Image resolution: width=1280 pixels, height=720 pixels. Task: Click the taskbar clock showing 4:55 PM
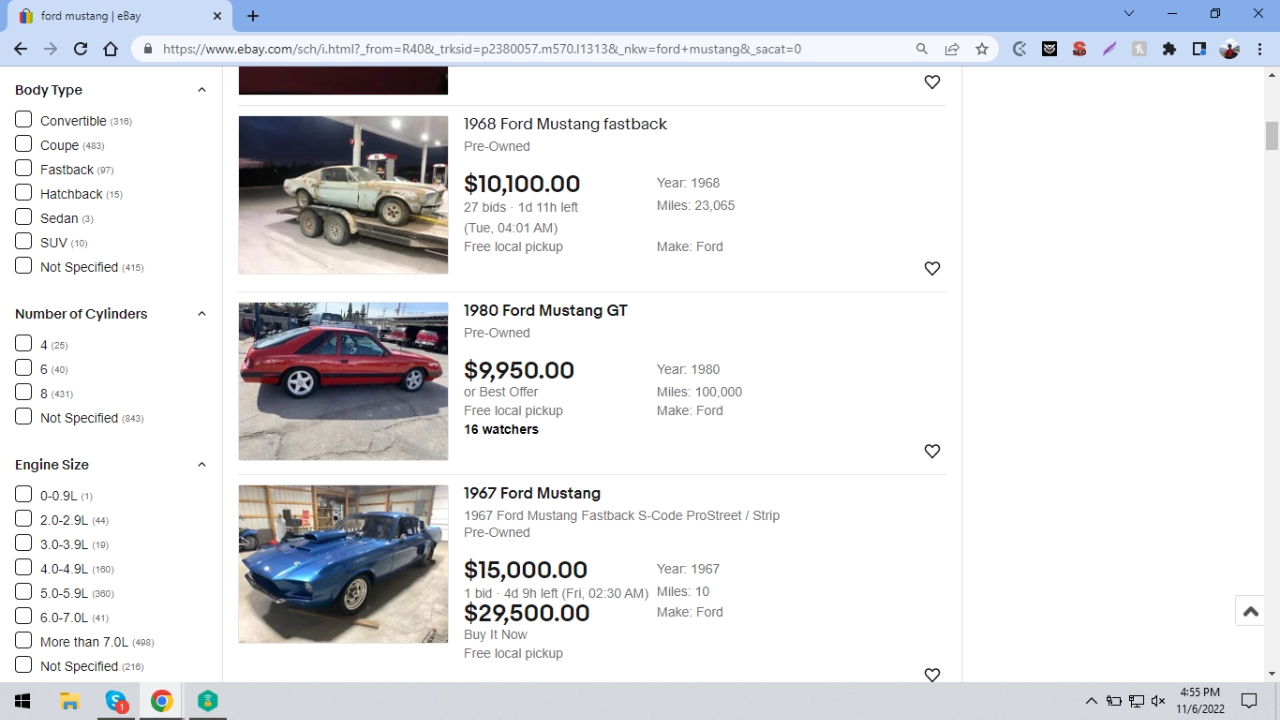pos(1200,700)
